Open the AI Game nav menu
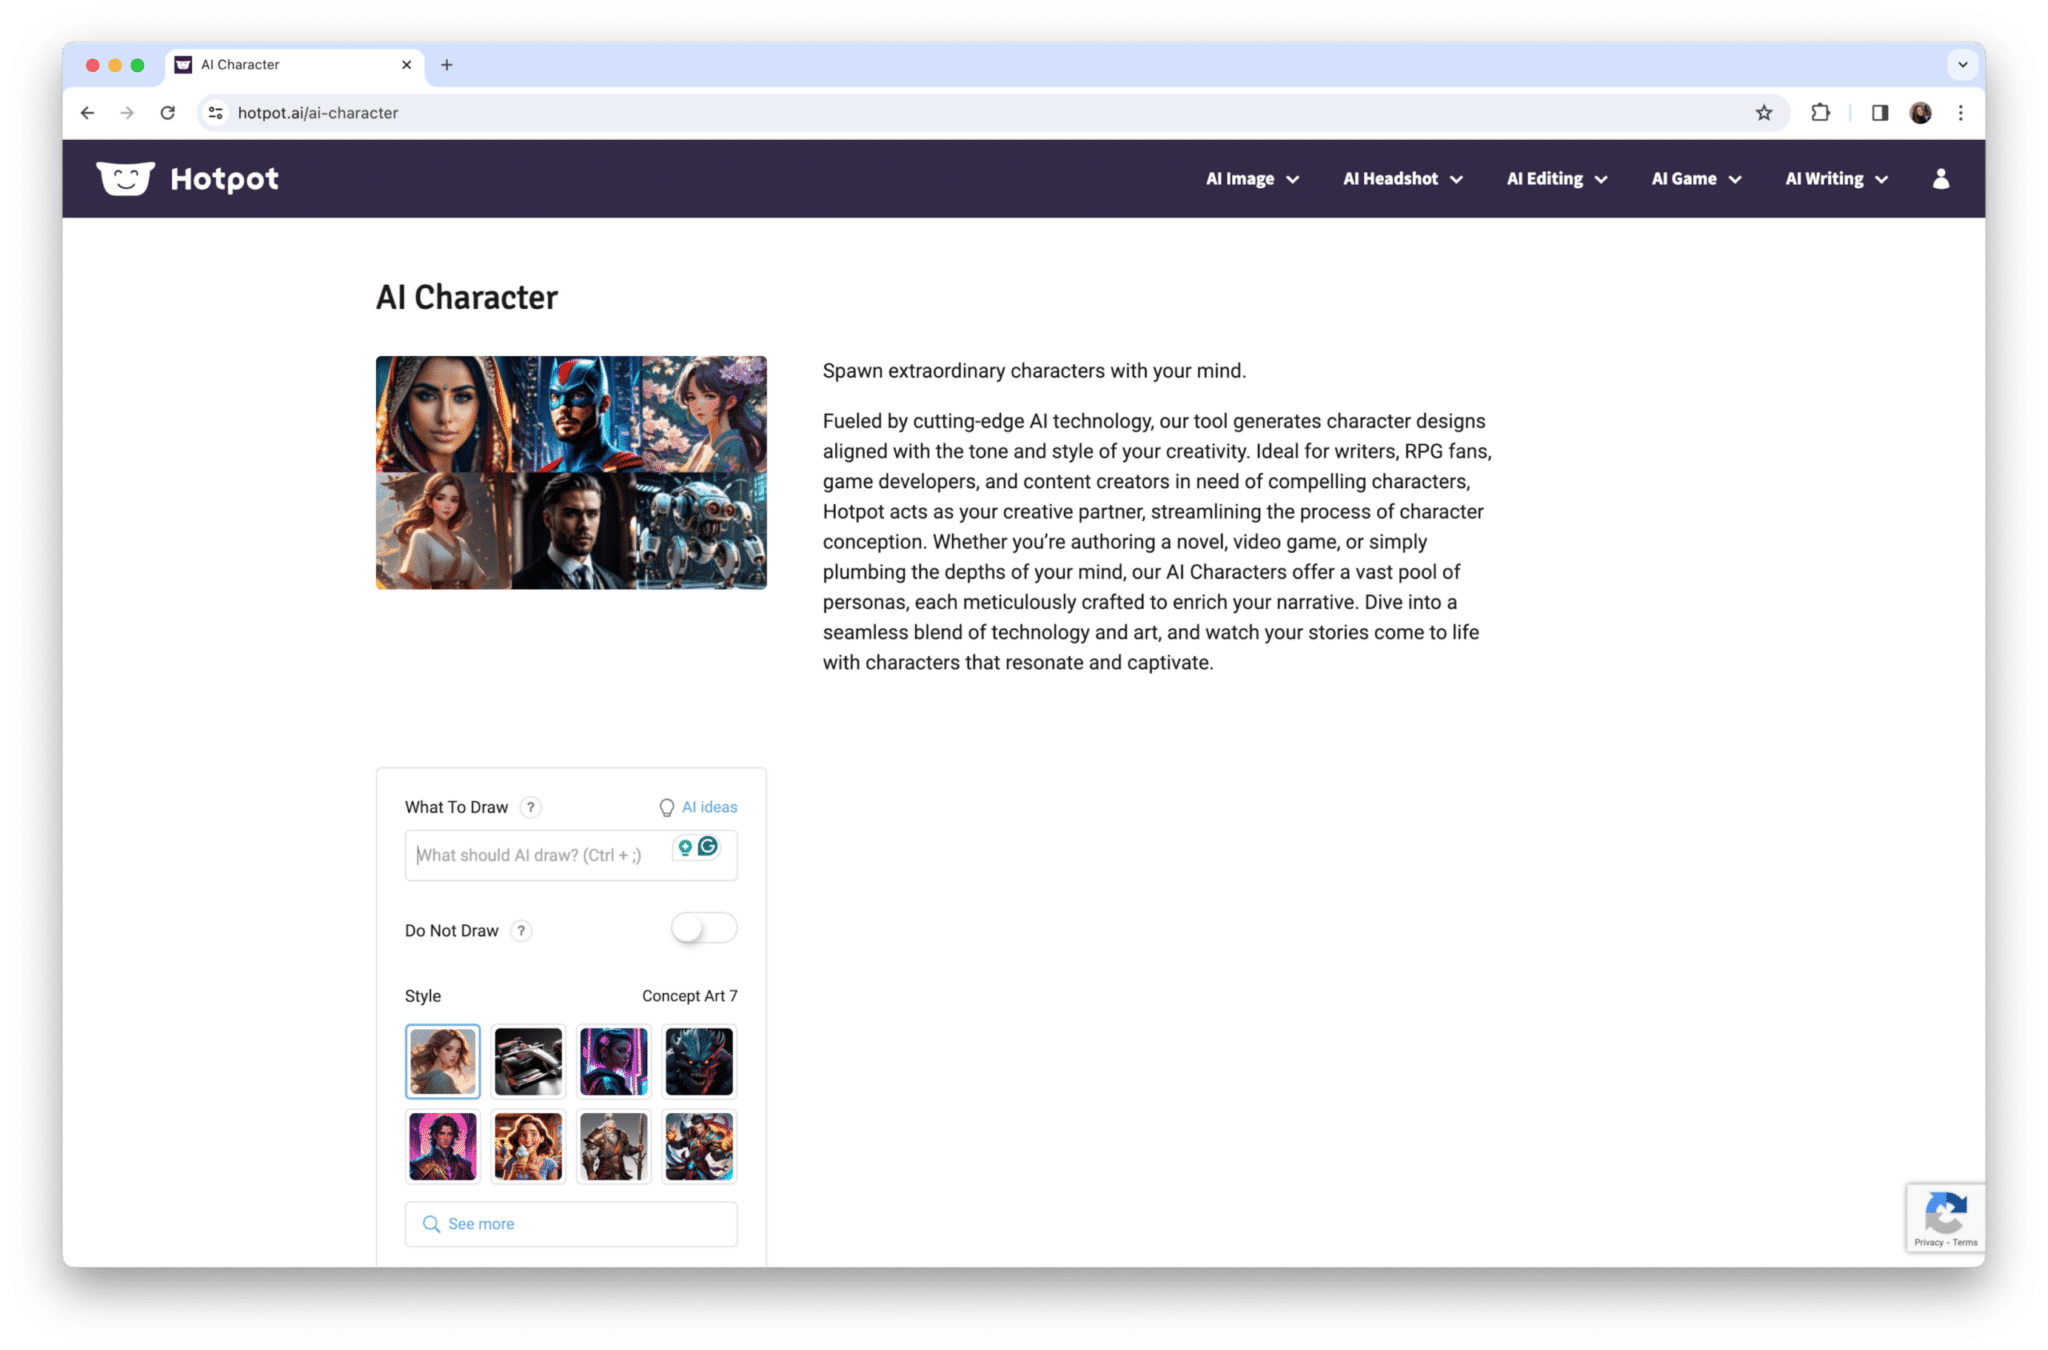 pyautogui.click(x=1695, y=179)
